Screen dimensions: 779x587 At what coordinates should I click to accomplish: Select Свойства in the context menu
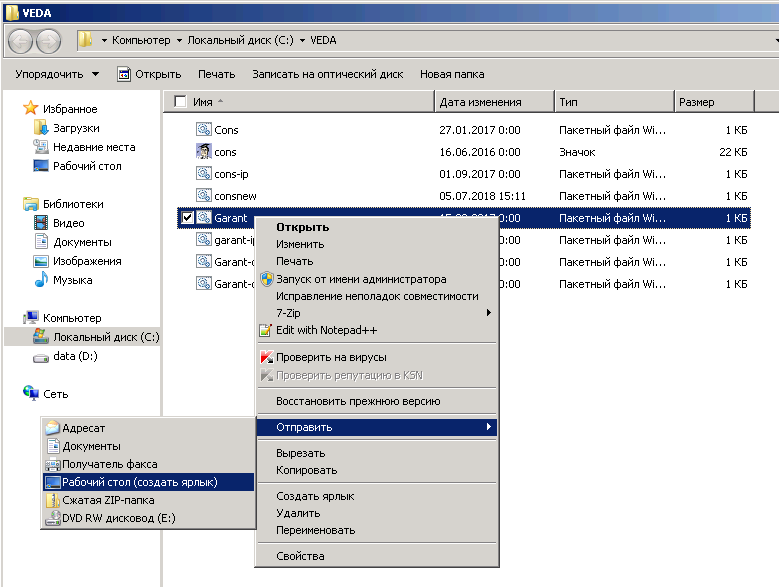click(x=300, y=556)
